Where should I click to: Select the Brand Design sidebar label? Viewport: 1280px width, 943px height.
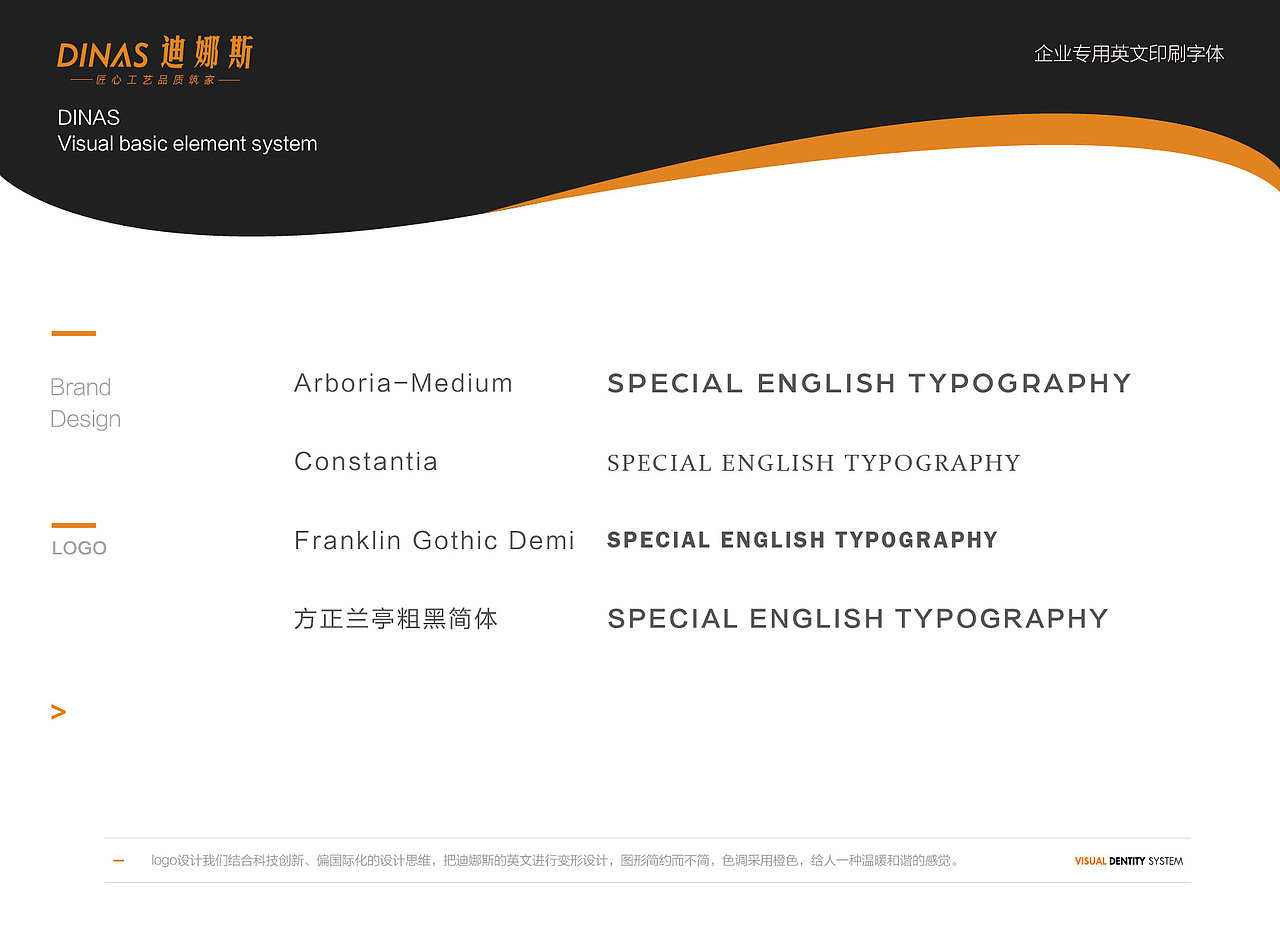pos(86,403)
